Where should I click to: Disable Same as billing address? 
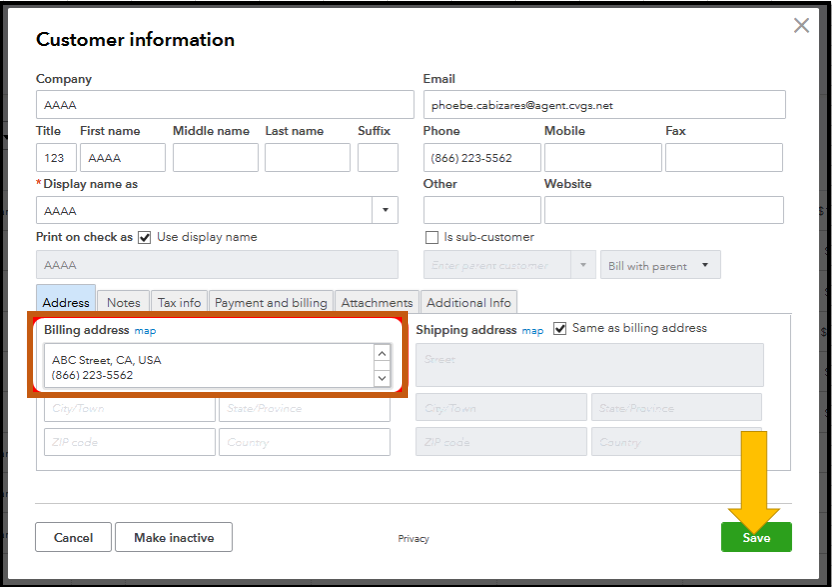pos(558,329)
